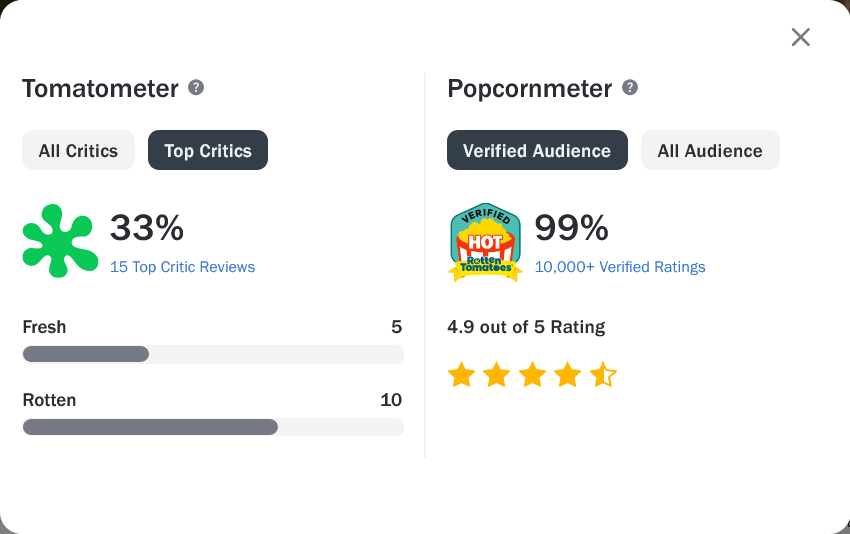Screen dimensions: 850x534
Task: Open the 15 Top Critic Reviews link
Action: point(182,267)
